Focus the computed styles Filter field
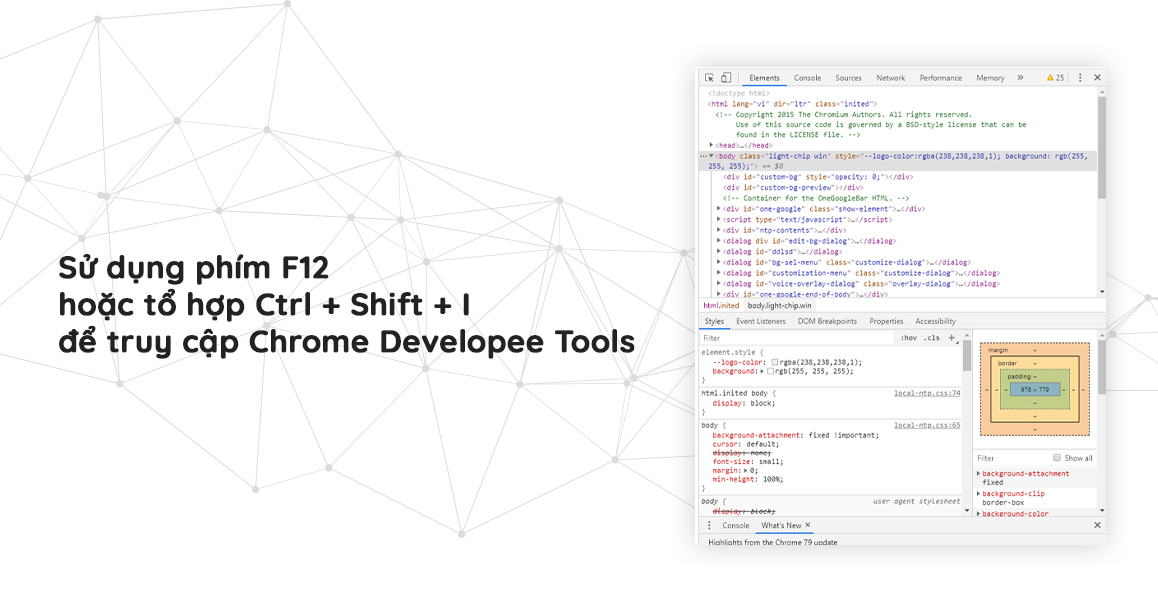 tap(1010, 458)
